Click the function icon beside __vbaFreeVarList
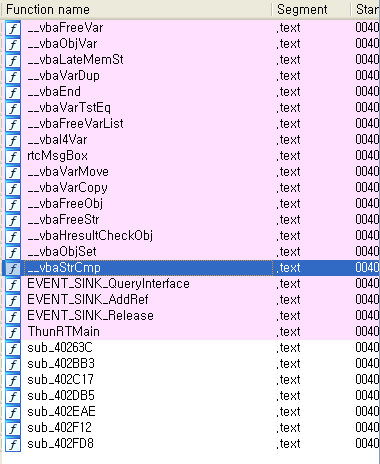Image resolution: width=380 pixels, height=464 pixels. click(13, 124)
